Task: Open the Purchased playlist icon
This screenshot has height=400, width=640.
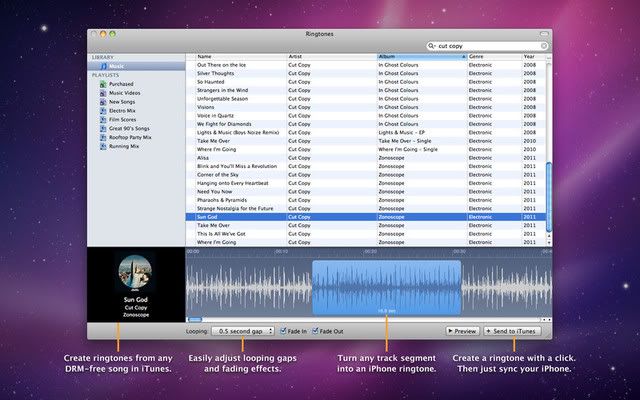Action: tap(103, 84)
